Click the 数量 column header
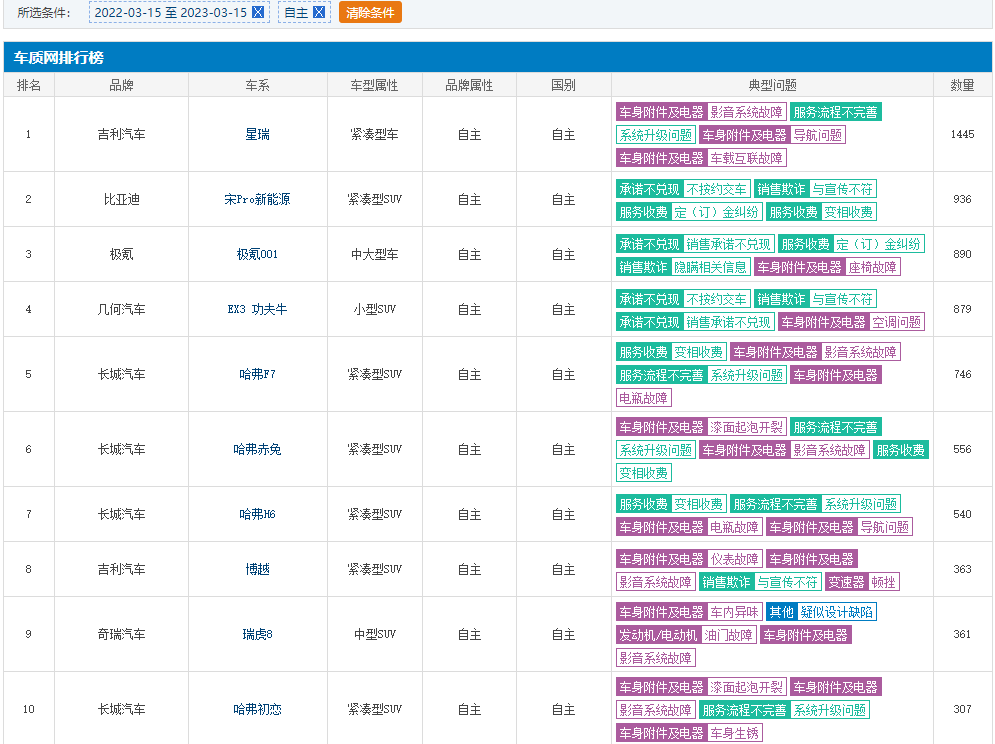 [962, 85]
